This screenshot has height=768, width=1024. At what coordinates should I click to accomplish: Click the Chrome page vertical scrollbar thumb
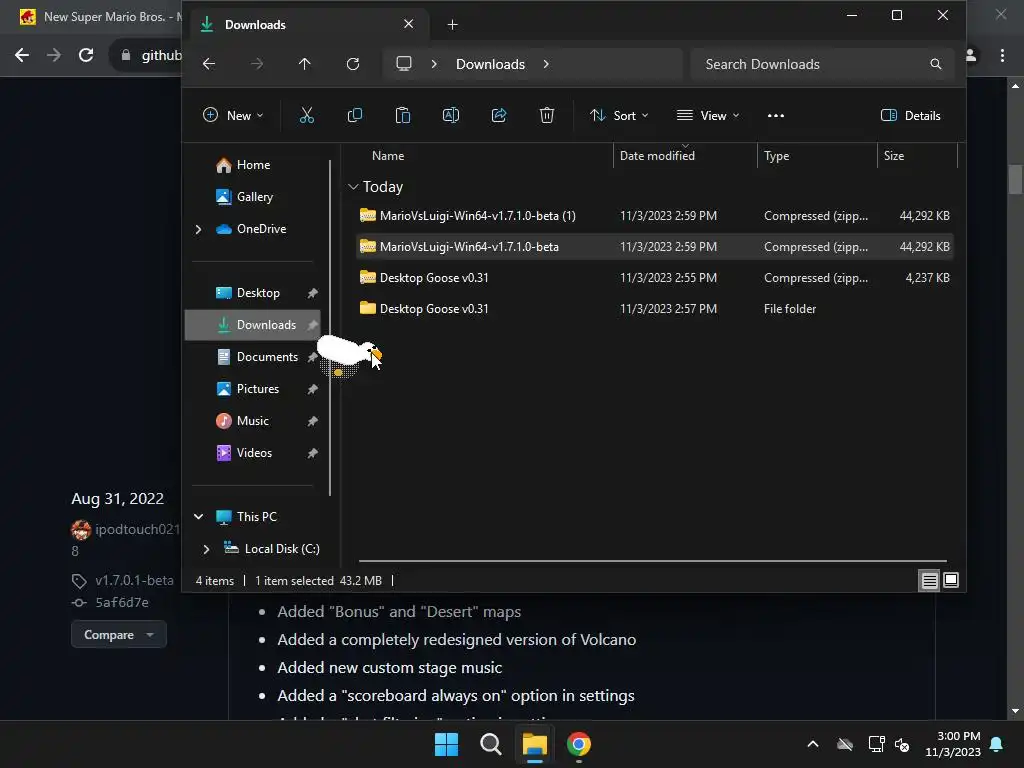[x=1015, y=180]
